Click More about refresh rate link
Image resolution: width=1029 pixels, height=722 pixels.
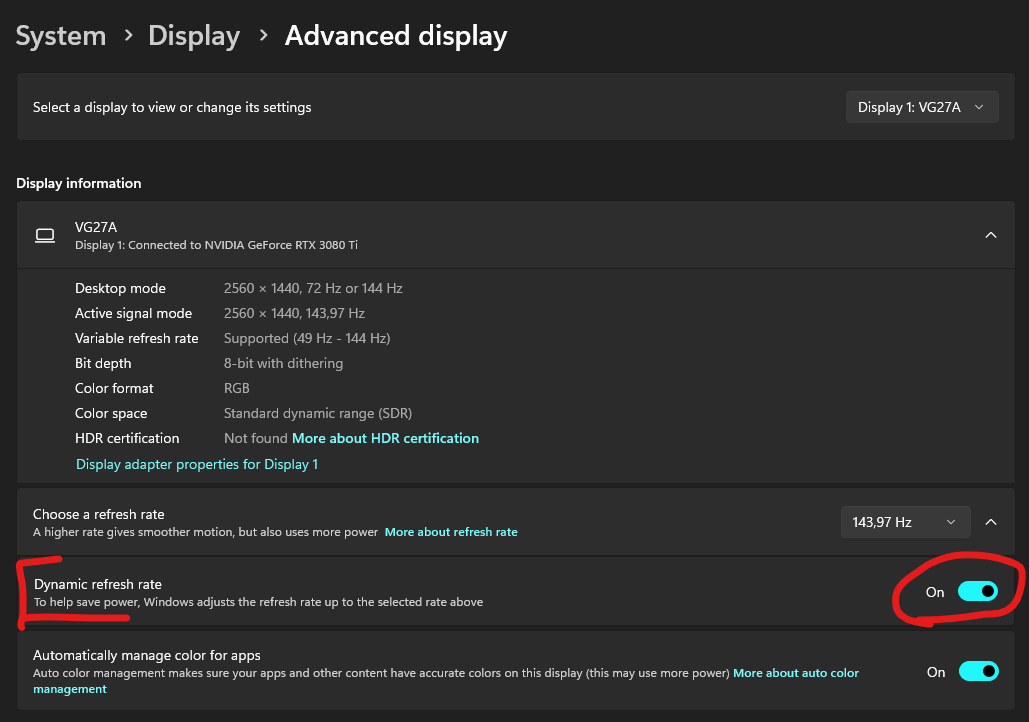(451, 532)
